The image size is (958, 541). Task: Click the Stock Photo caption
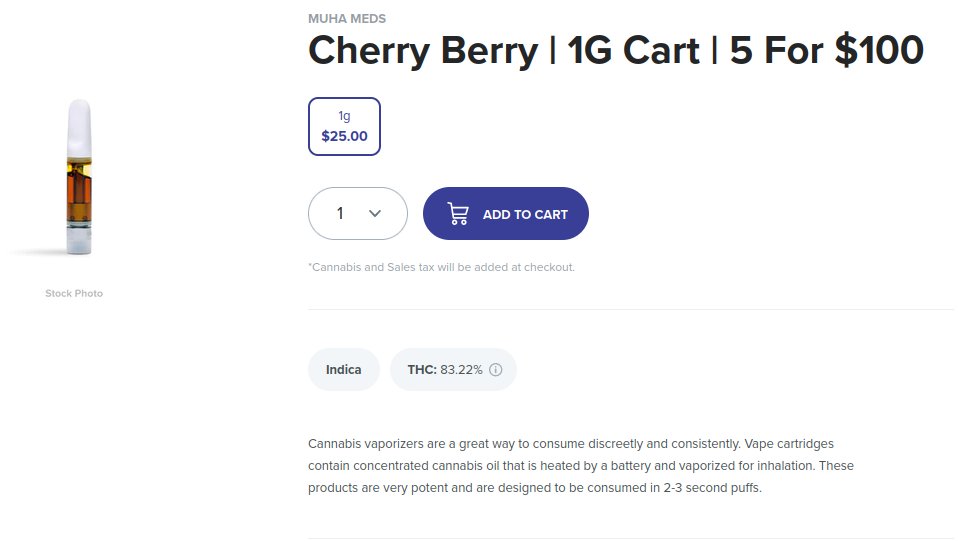click(x=74, y=293)
